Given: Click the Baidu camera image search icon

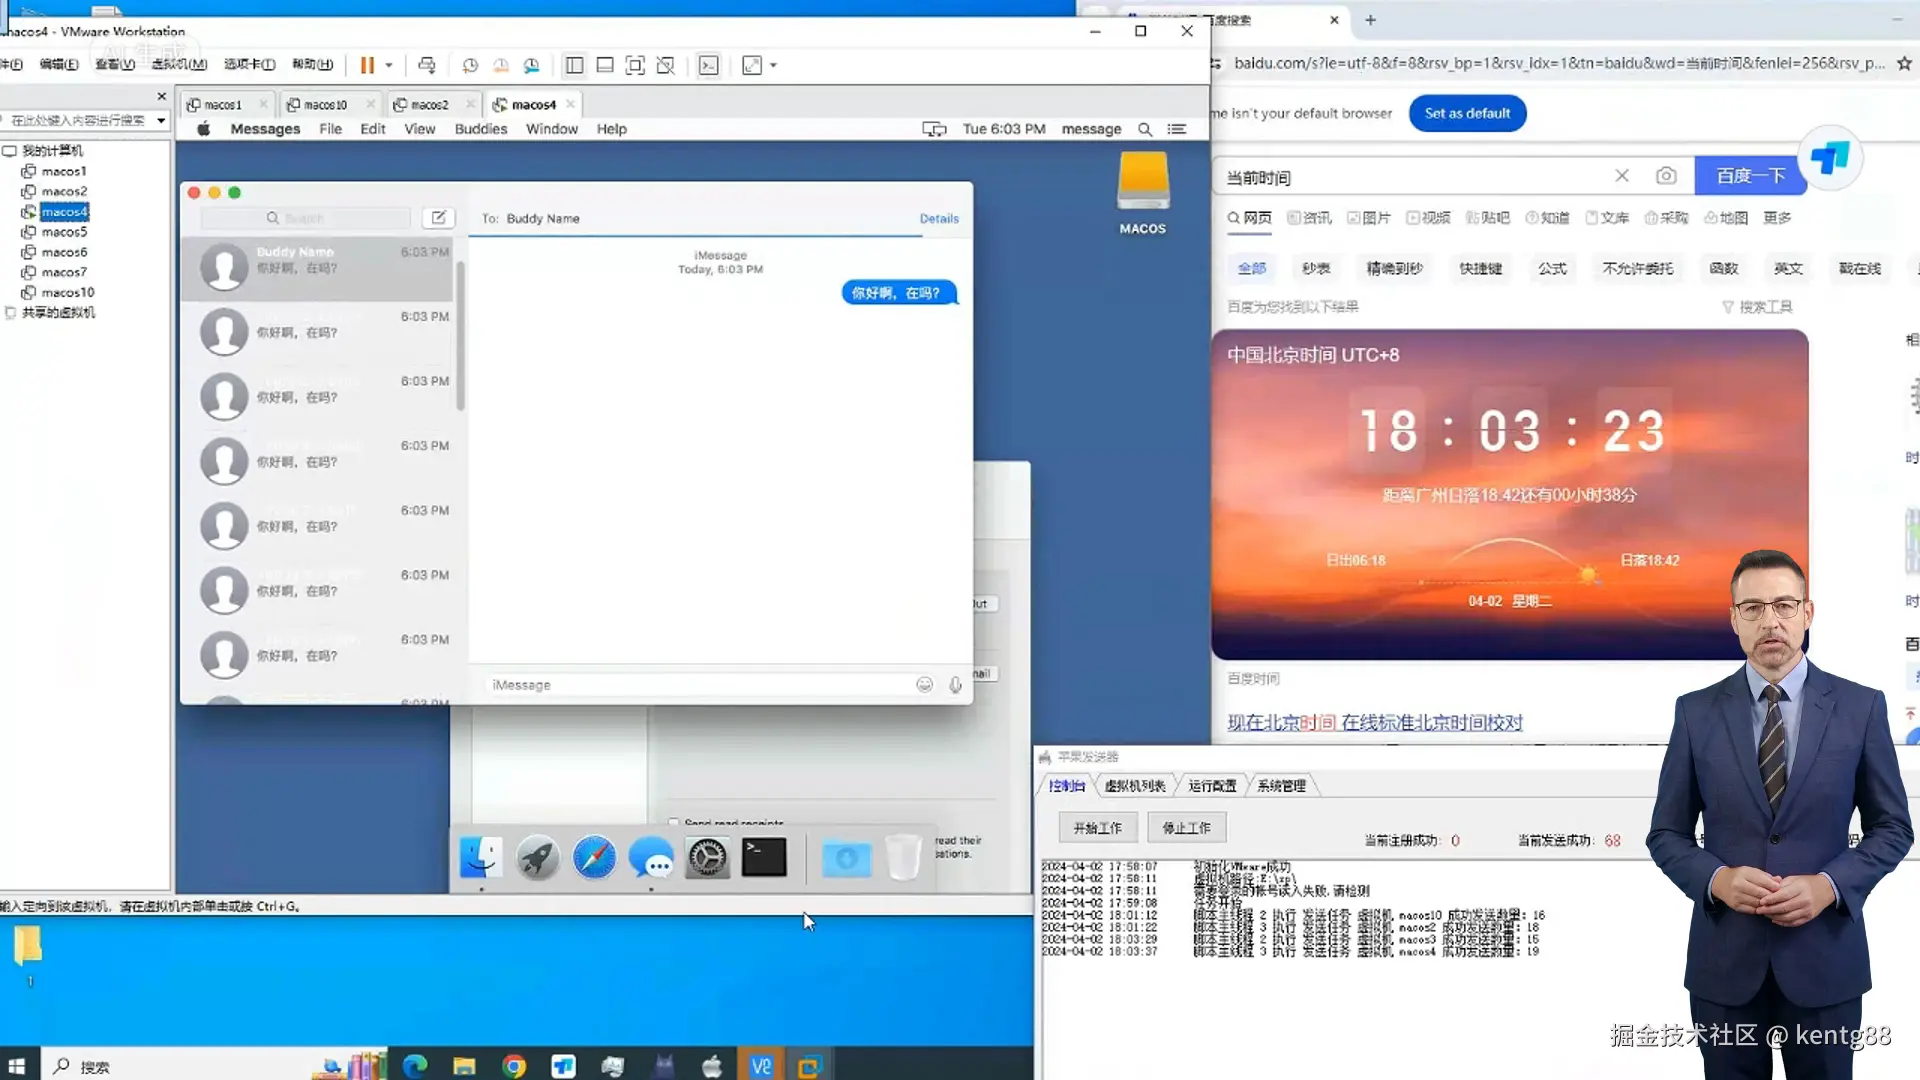Looking at the screenshot, I should [1665, 176].
